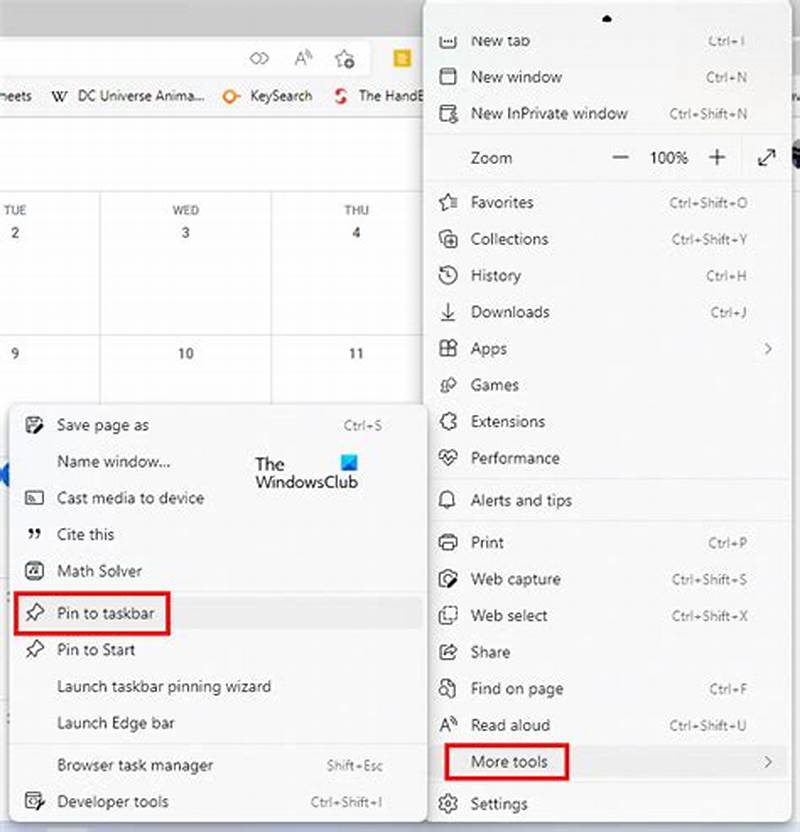Increase zoom with the plus control
This screenshot has height=832, width=800.
[716, 157]
